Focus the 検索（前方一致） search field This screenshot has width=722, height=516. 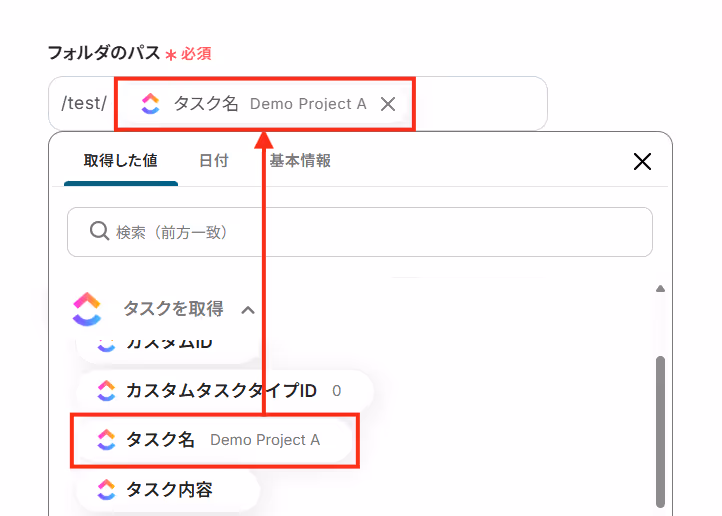(360, 232)
